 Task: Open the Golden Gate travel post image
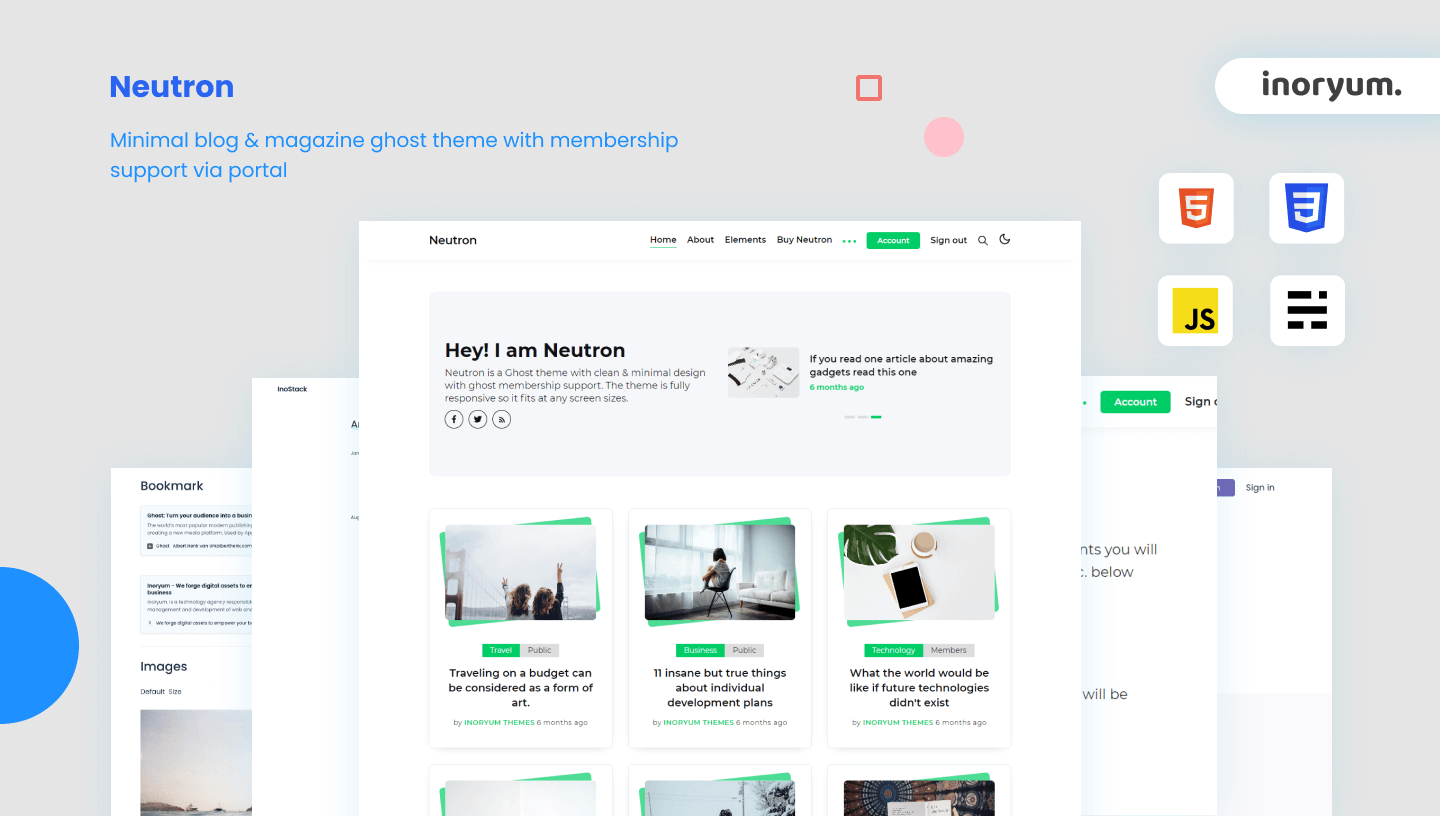coord(520,572)
